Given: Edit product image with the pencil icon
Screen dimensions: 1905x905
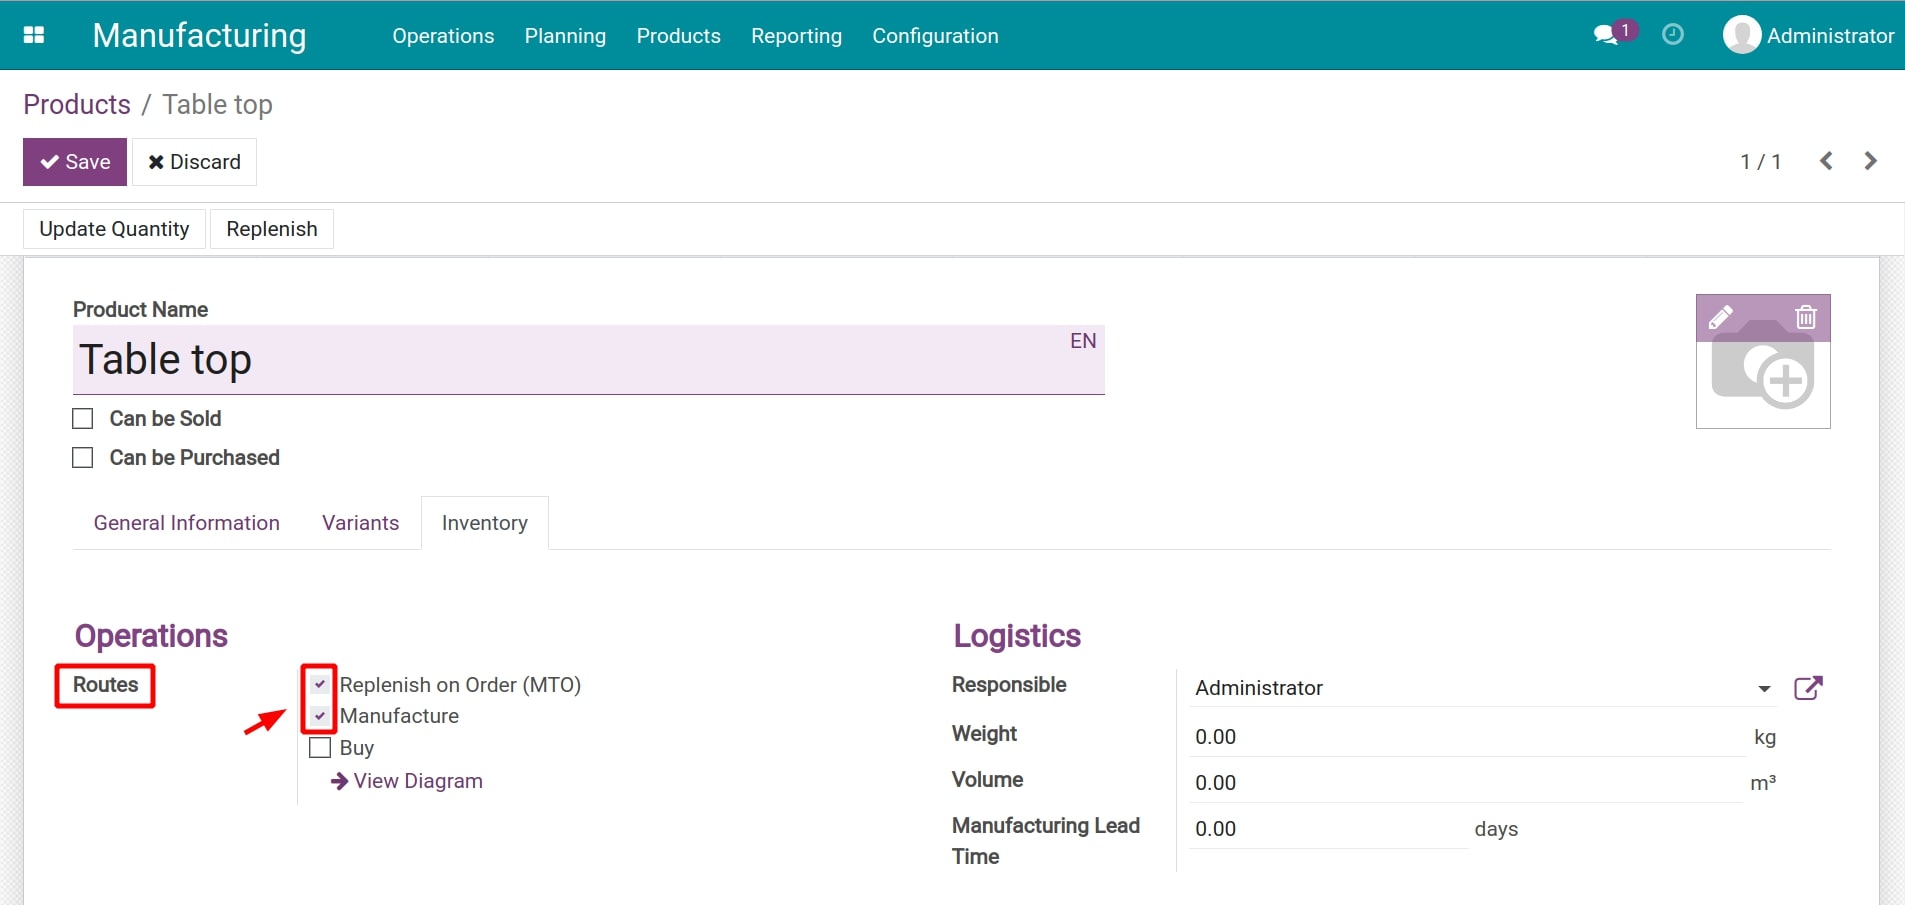Looking at the screenshot, I should [1720, 317].
